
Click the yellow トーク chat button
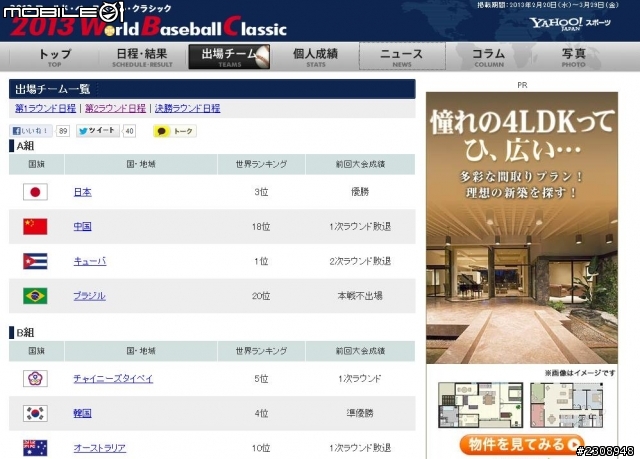point(175,131)
